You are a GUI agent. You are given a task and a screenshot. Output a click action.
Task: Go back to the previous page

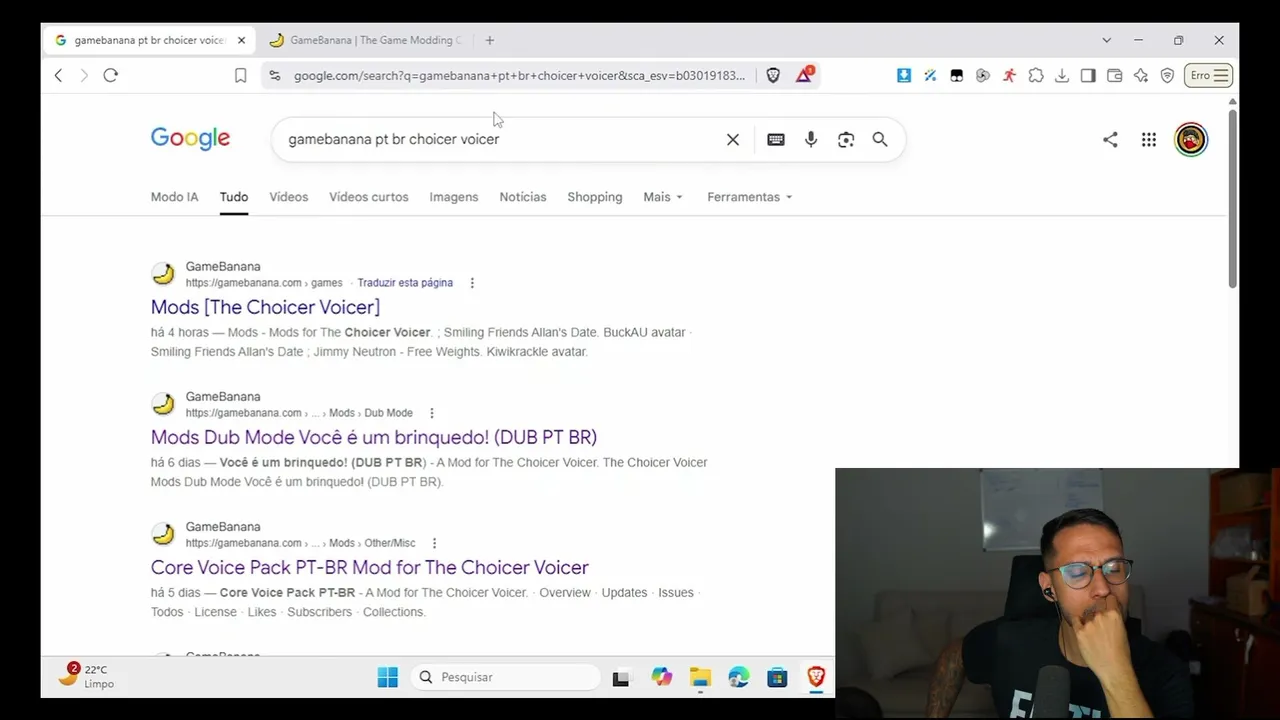[x=58, y=75]
